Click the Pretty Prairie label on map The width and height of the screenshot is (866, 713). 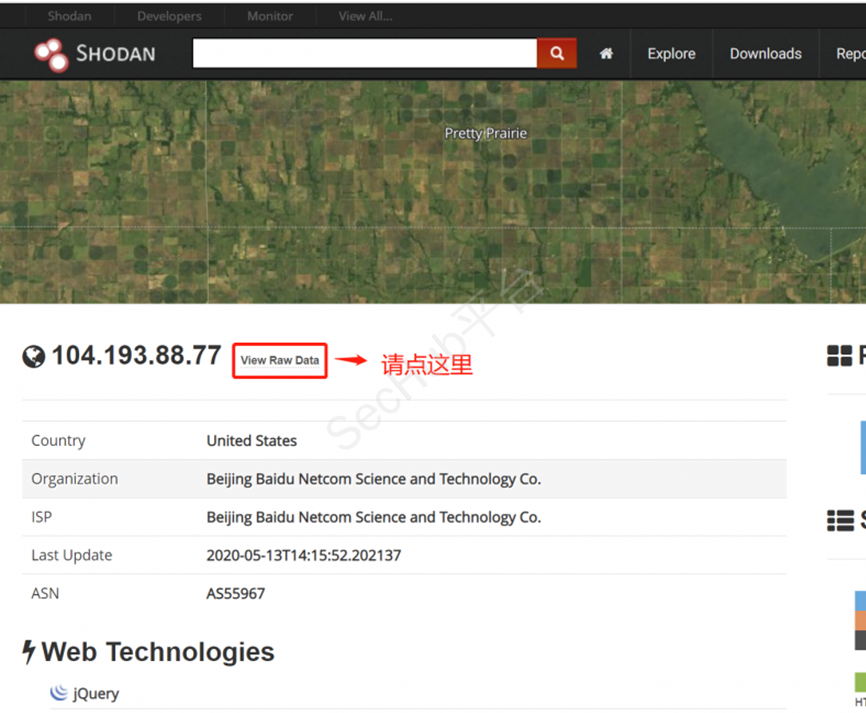point(485,133)
